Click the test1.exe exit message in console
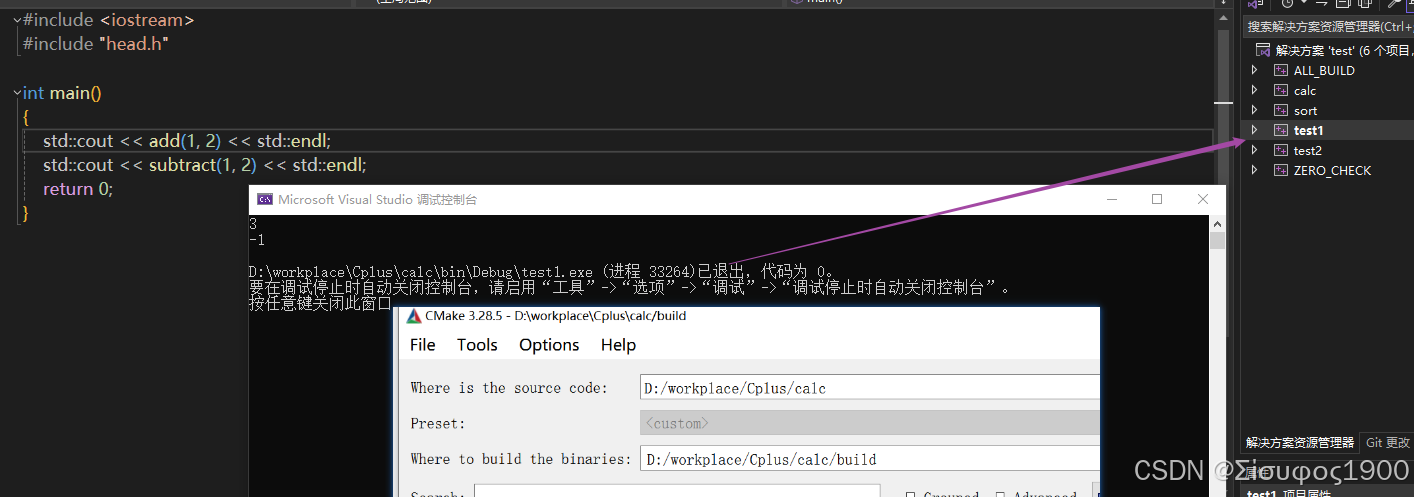This screenshot has height=497, width=1414. click(x=543, y=272)
